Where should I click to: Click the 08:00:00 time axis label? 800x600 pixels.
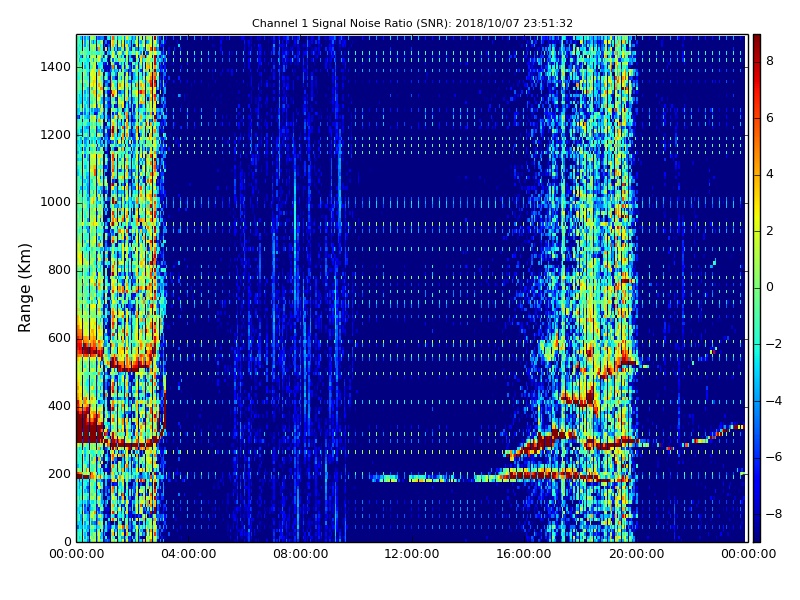coord(301,554)
